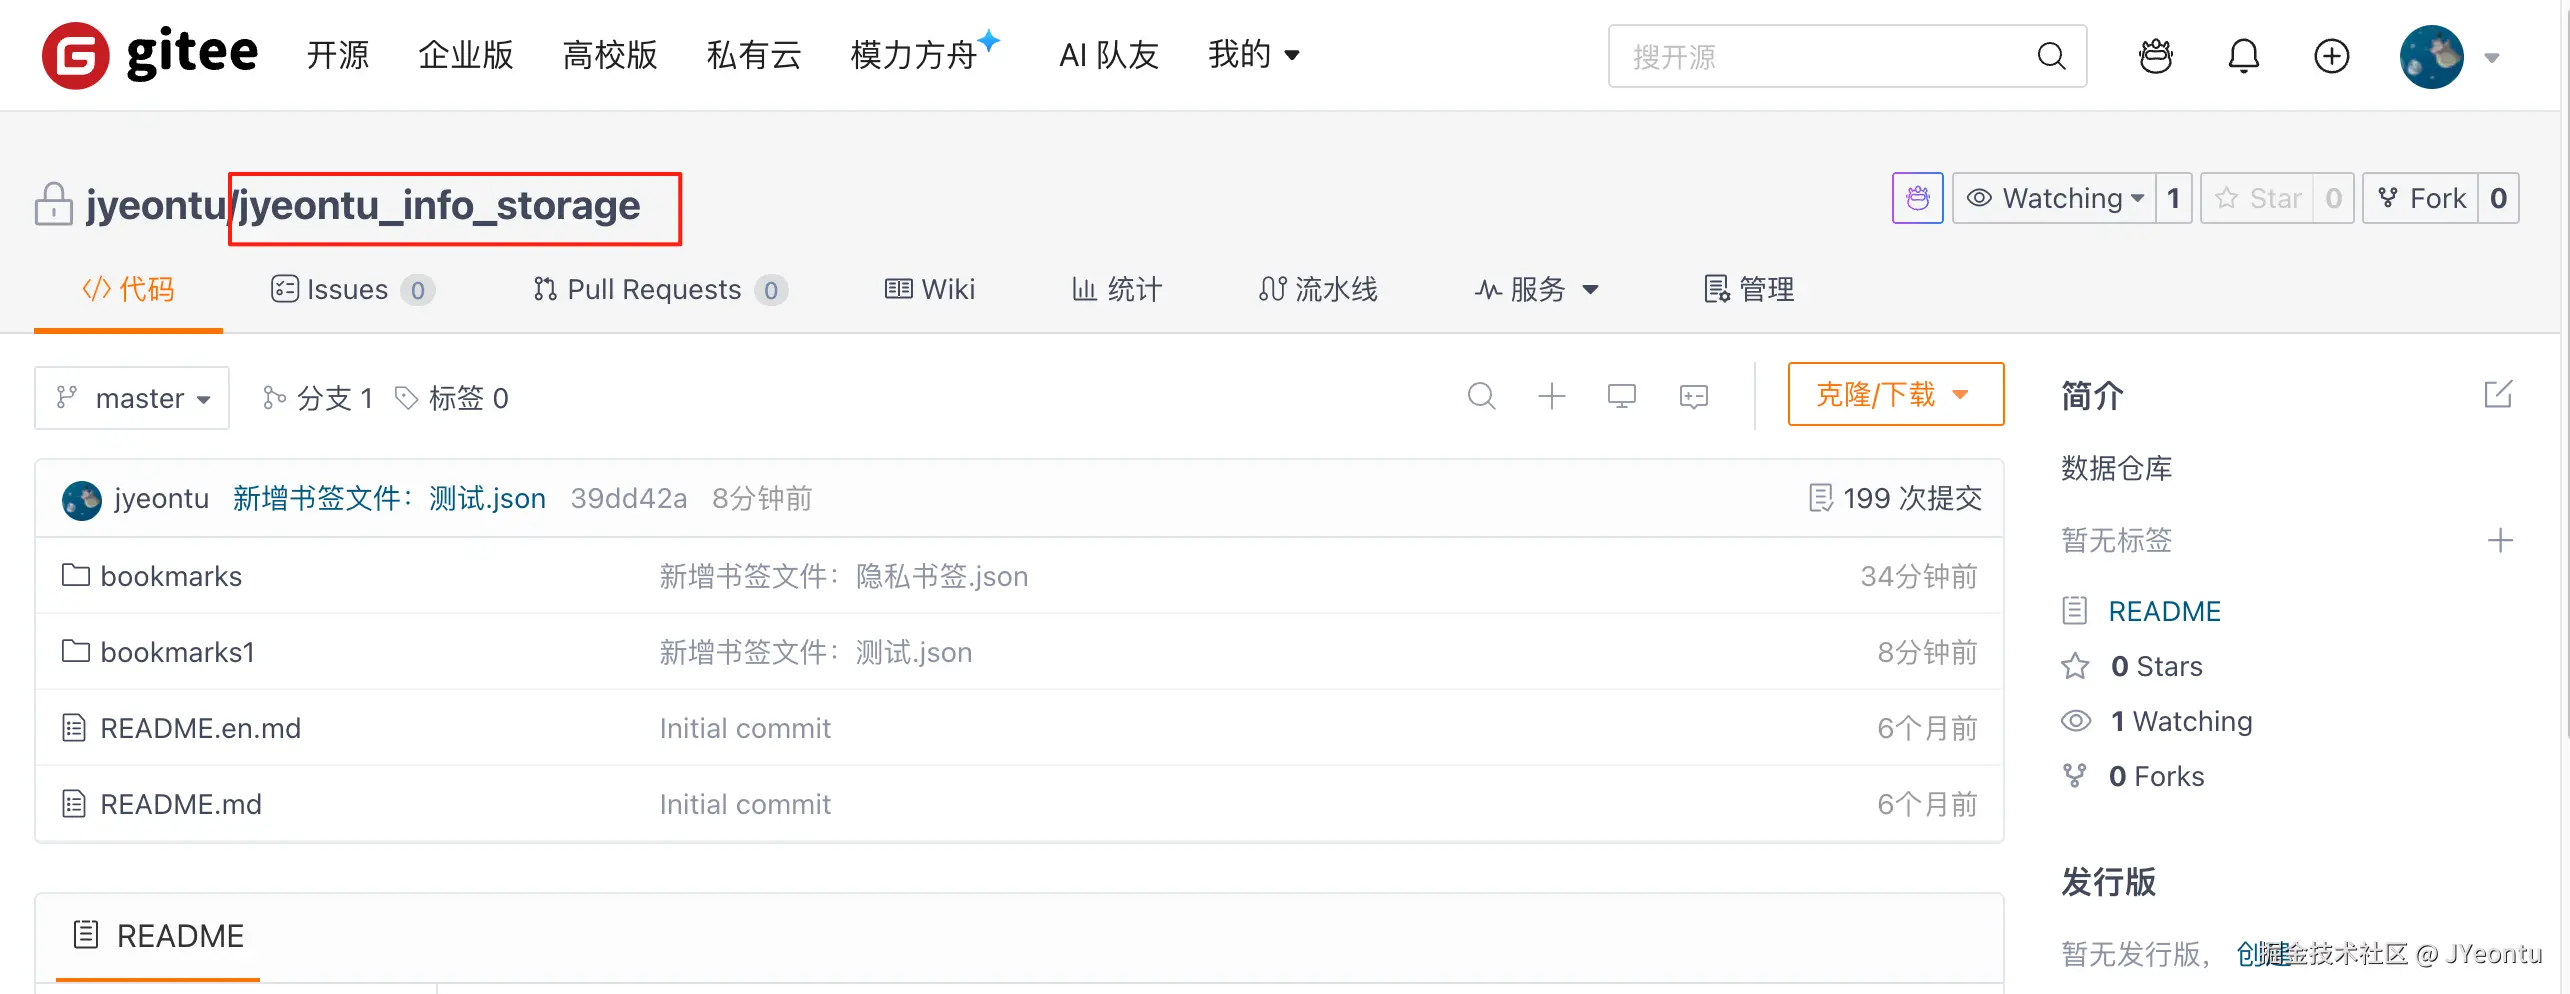This screenshot has width=2570, height=994.
Task: Click the comment plus icon in the file toolbar
Action: click(1694, 396)
